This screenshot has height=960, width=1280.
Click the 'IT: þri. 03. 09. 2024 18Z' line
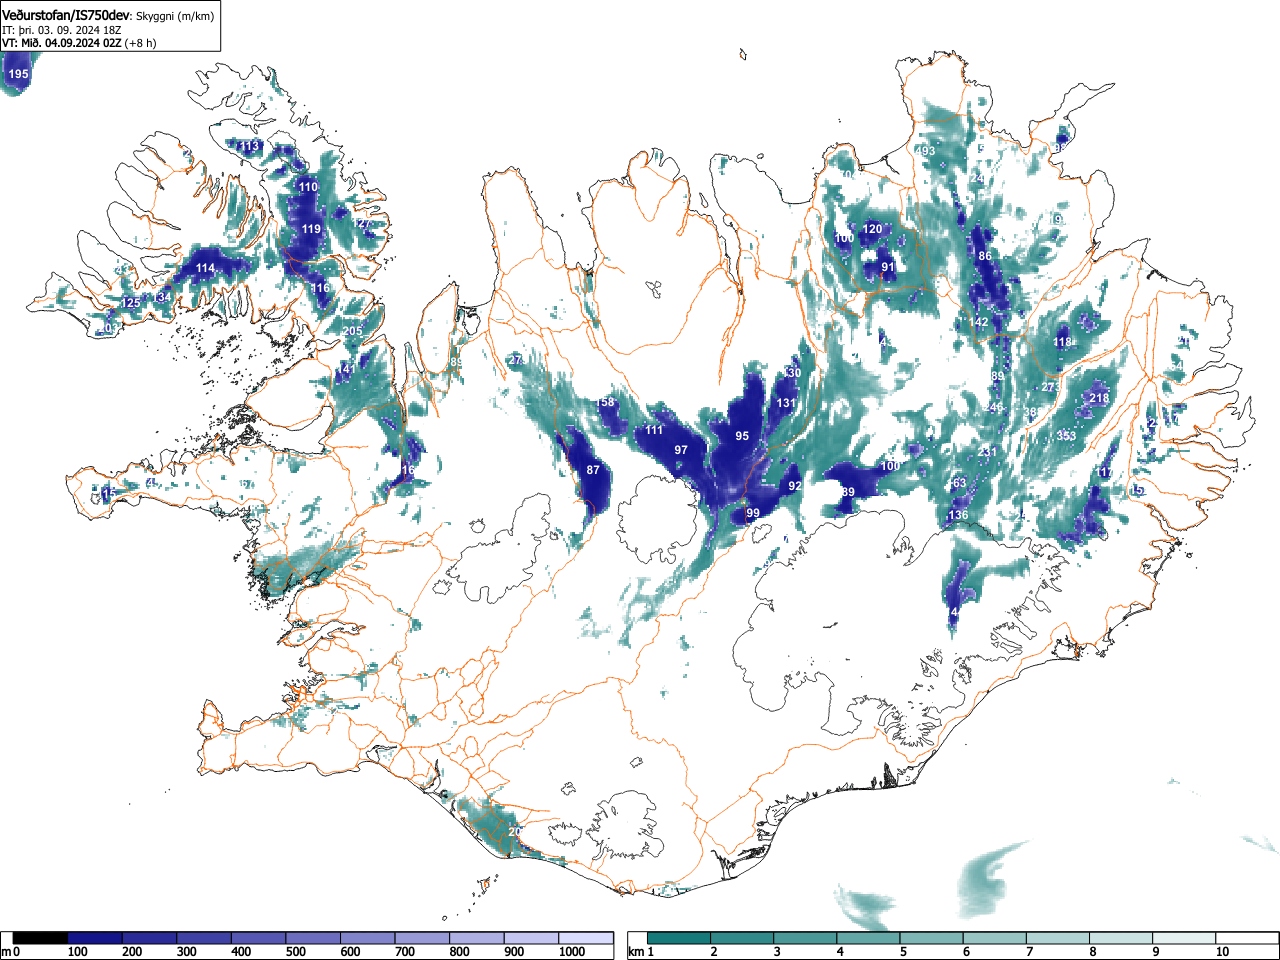pyautogui.click(x=61, y=30)
